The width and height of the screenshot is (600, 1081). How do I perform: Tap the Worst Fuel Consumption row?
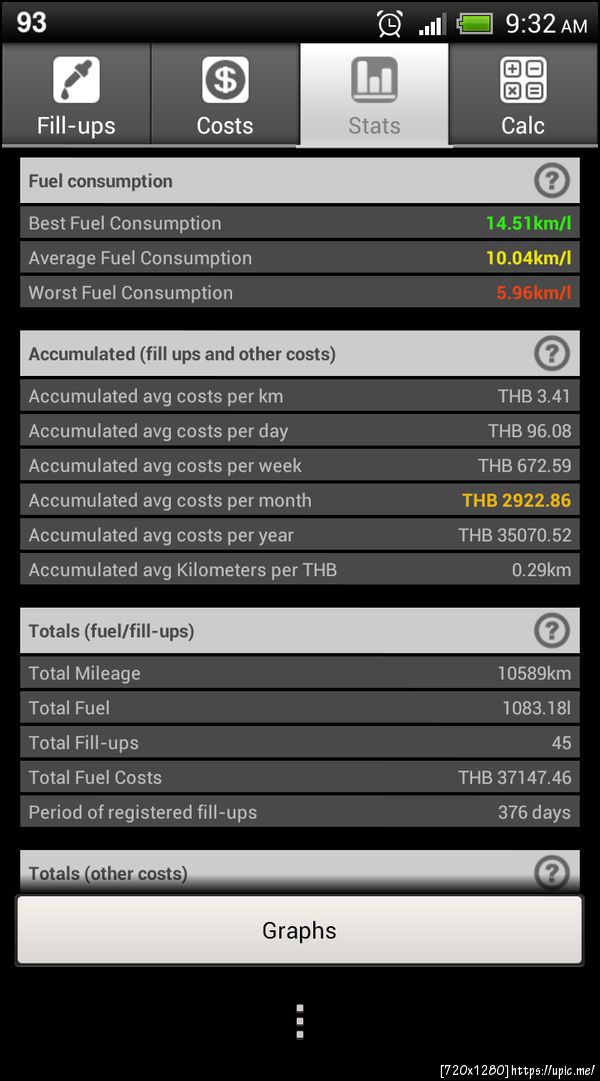pyautogui.click(x=299, y=293)
